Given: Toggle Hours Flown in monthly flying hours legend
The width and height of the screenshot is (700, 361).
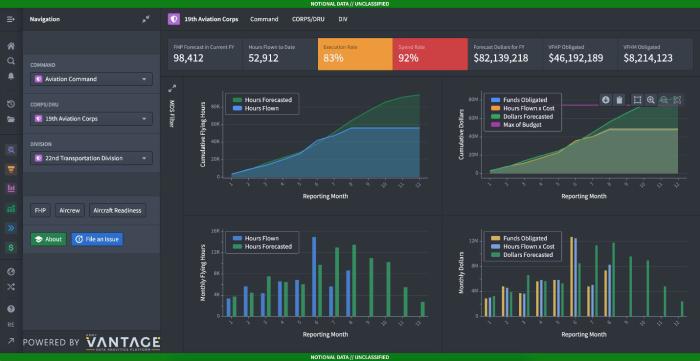Looking at the screenshot, I should pyautogui.click(x=256, y=238).
